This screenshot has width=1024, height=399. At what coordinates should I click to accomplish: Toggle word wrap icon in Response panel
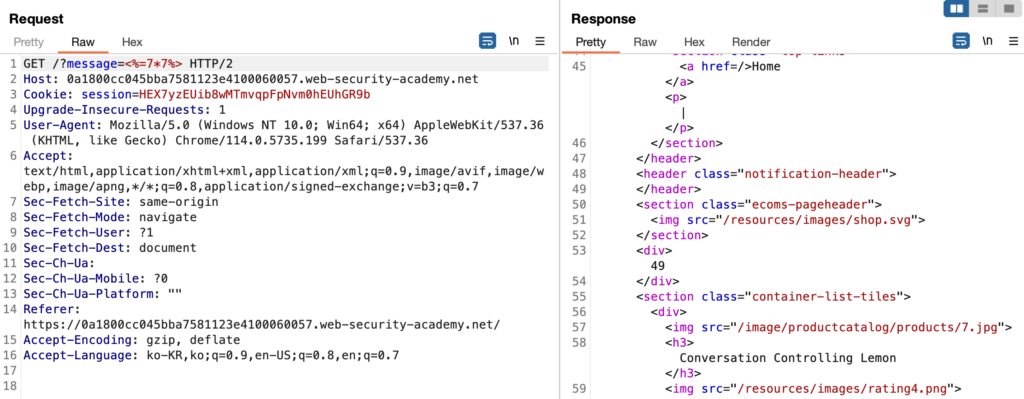tap(961, 41)
